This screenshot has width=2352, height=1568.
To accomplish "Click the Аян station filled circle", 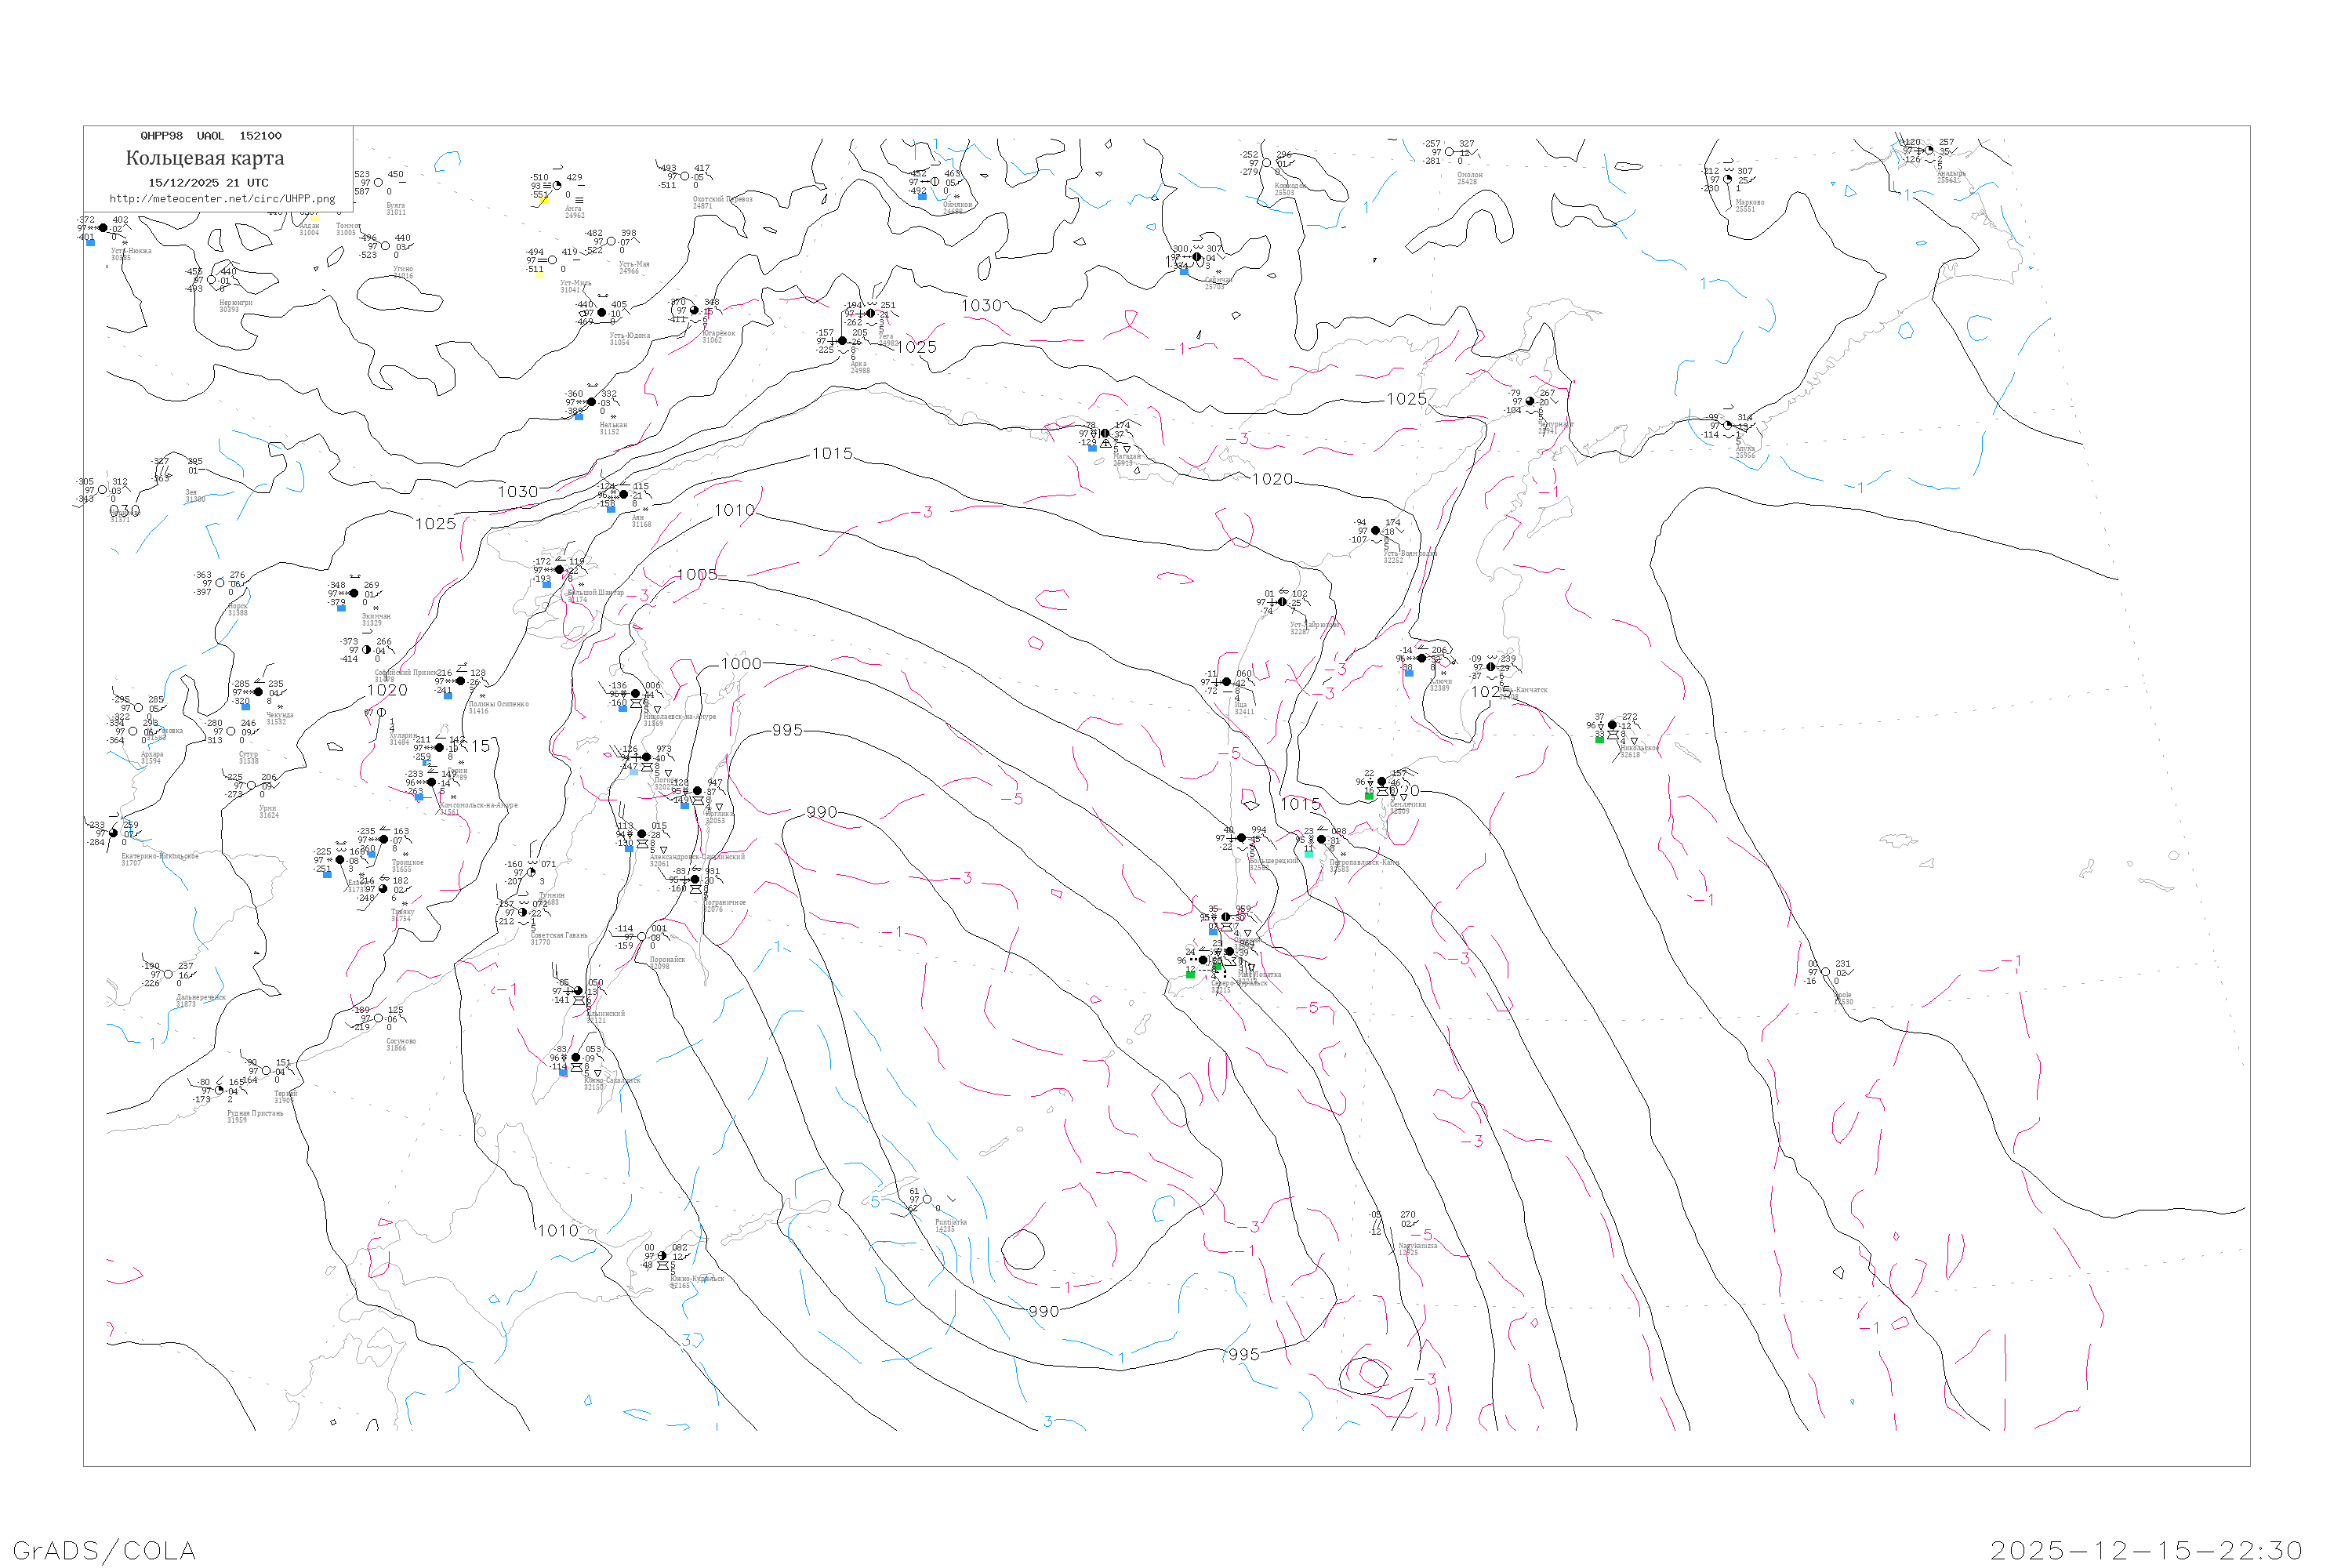I will (x=624, y=494).
